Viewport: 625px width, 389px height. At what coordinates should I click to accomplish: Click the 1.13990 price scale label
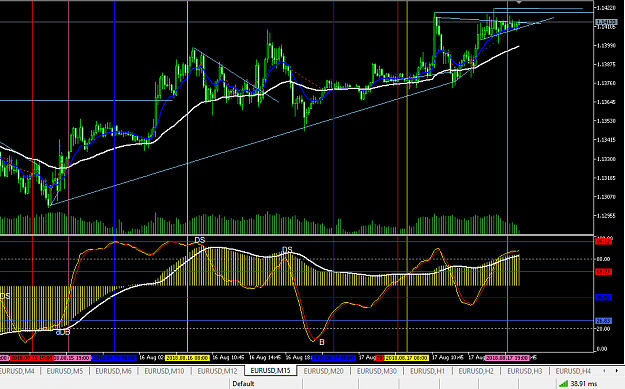pyautogui.click(x=606, y=45)
